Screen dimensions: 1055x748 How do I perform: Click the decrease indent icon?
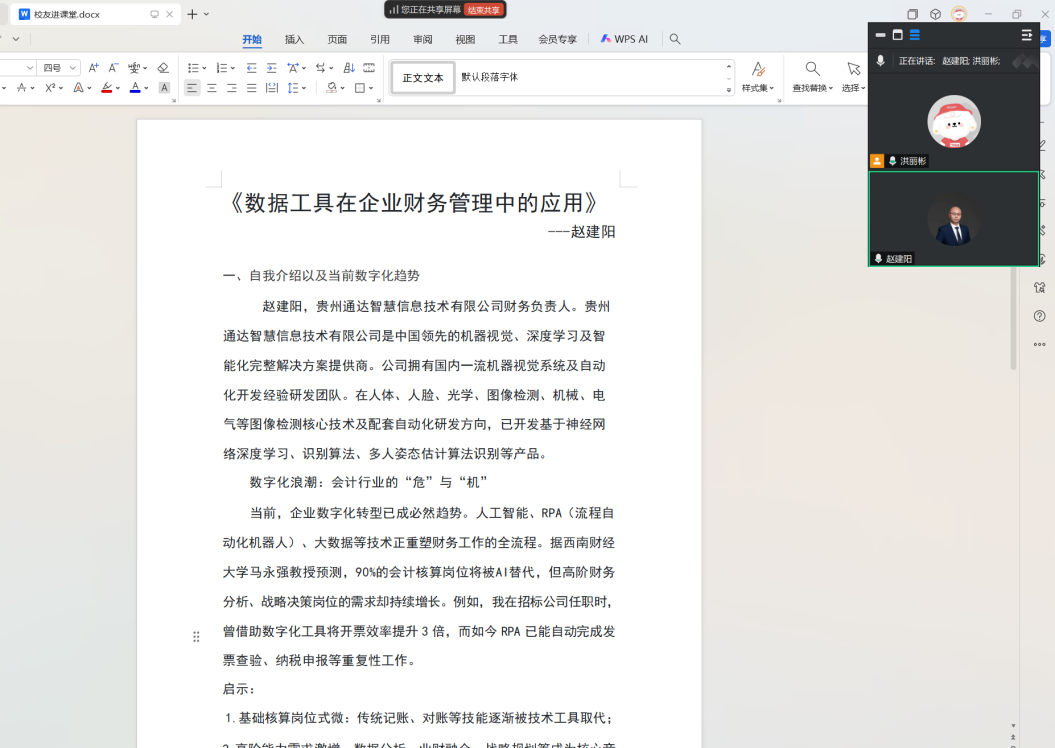click(x=251, y=68)
